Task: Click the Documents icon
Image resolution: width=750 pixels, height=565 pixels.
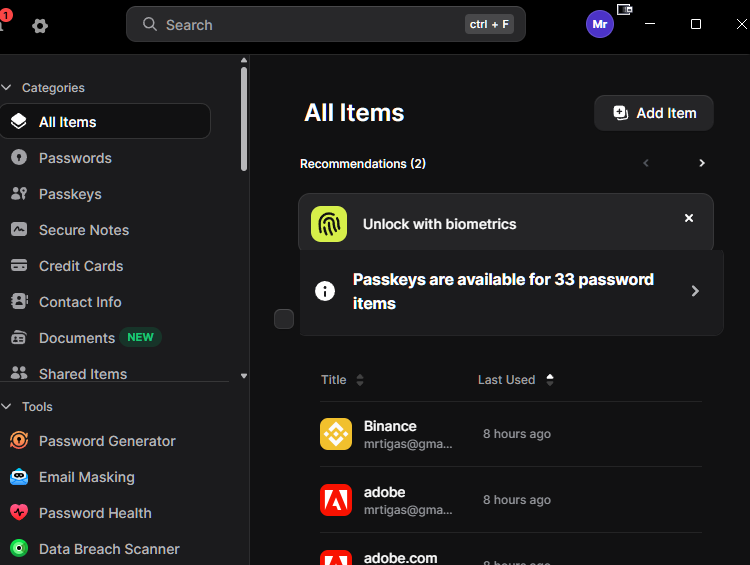Action: (x=19, y=337)
